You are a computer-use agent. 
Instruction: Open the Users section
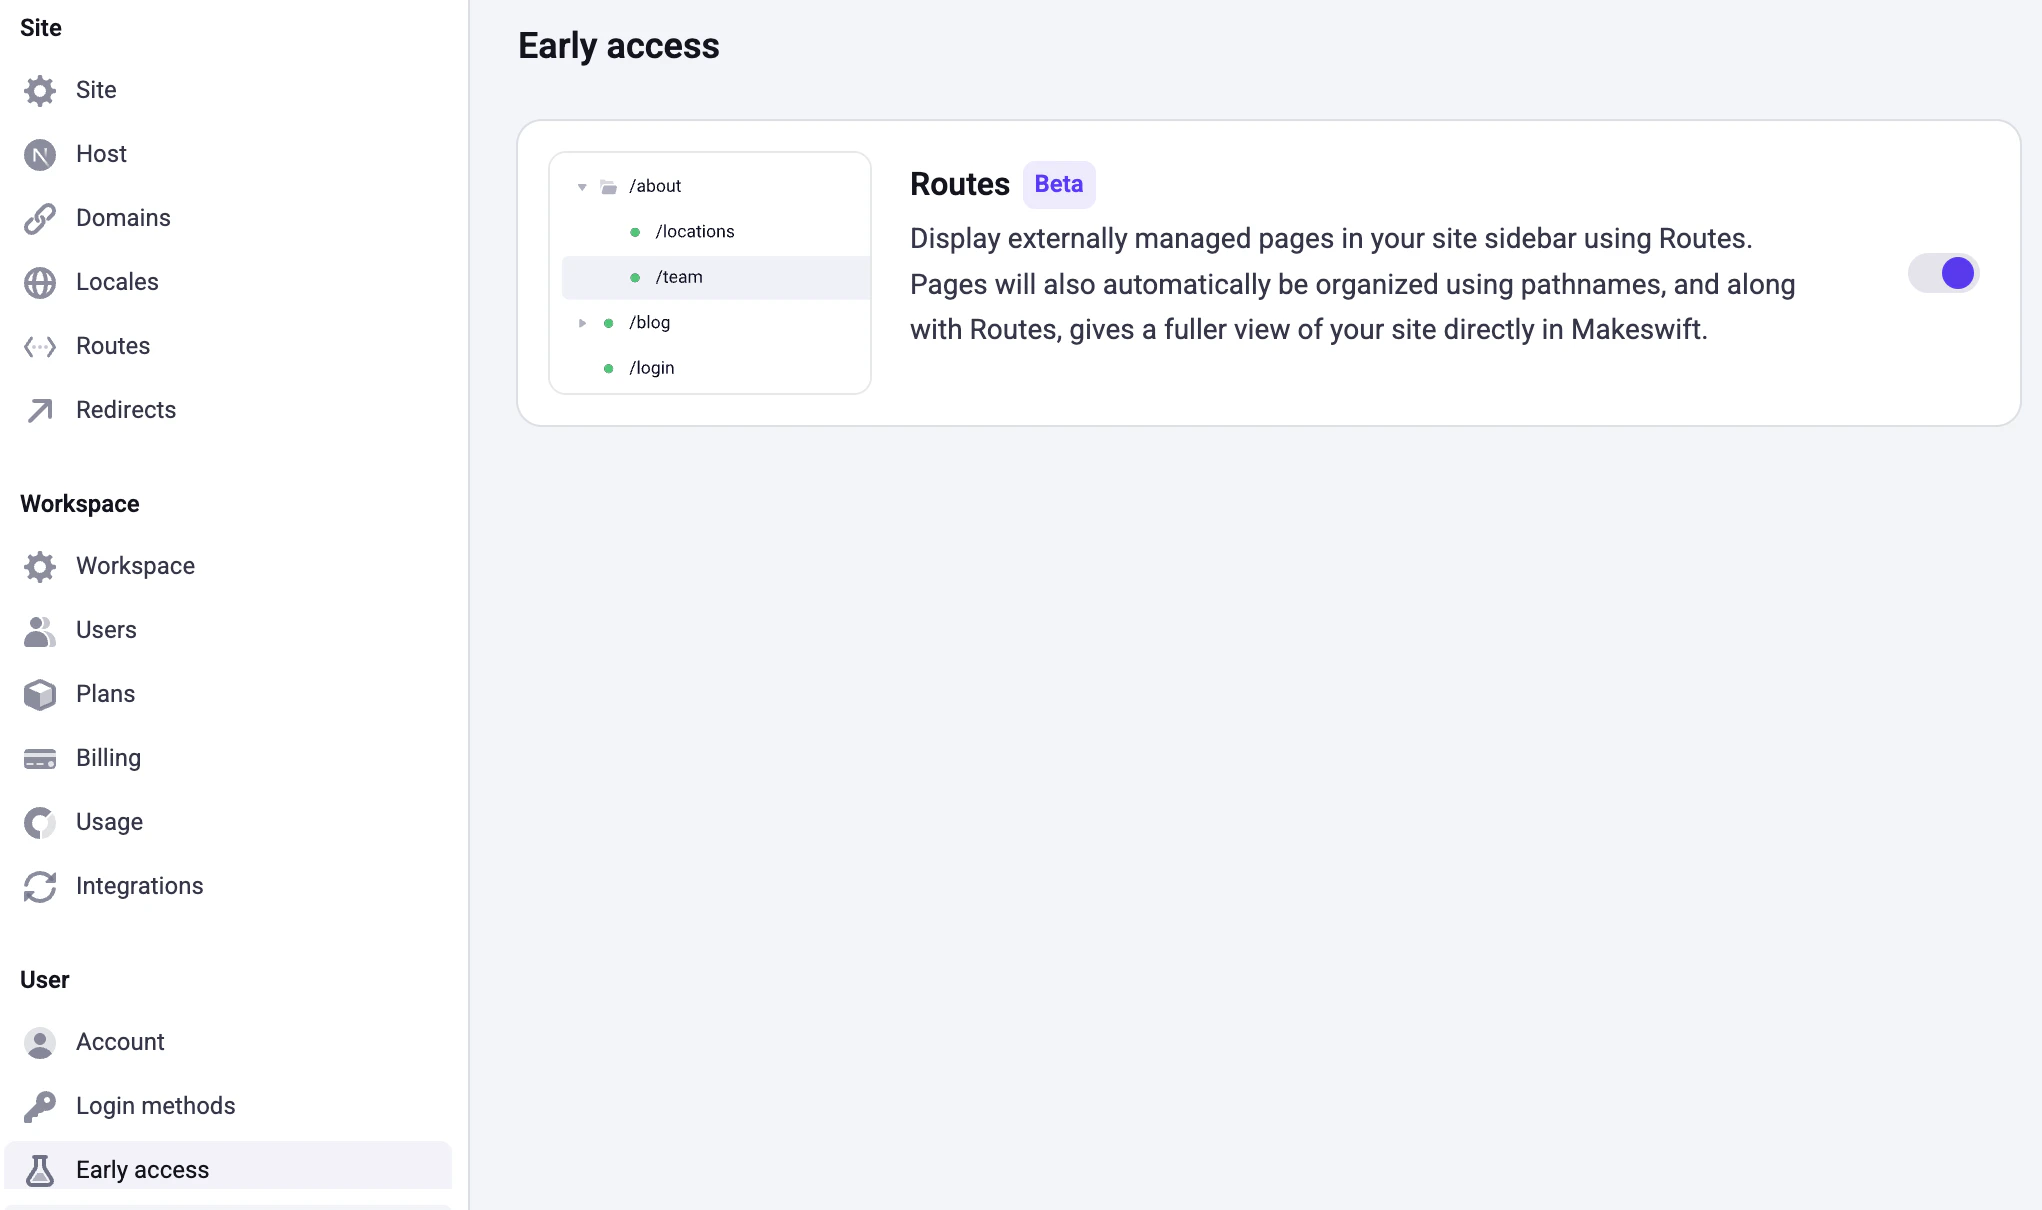pyautogui.click(x=105, y=630)
